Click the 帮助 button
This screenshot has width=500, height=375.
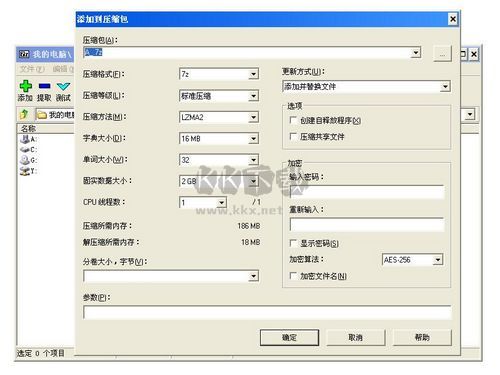coord(422,338)
